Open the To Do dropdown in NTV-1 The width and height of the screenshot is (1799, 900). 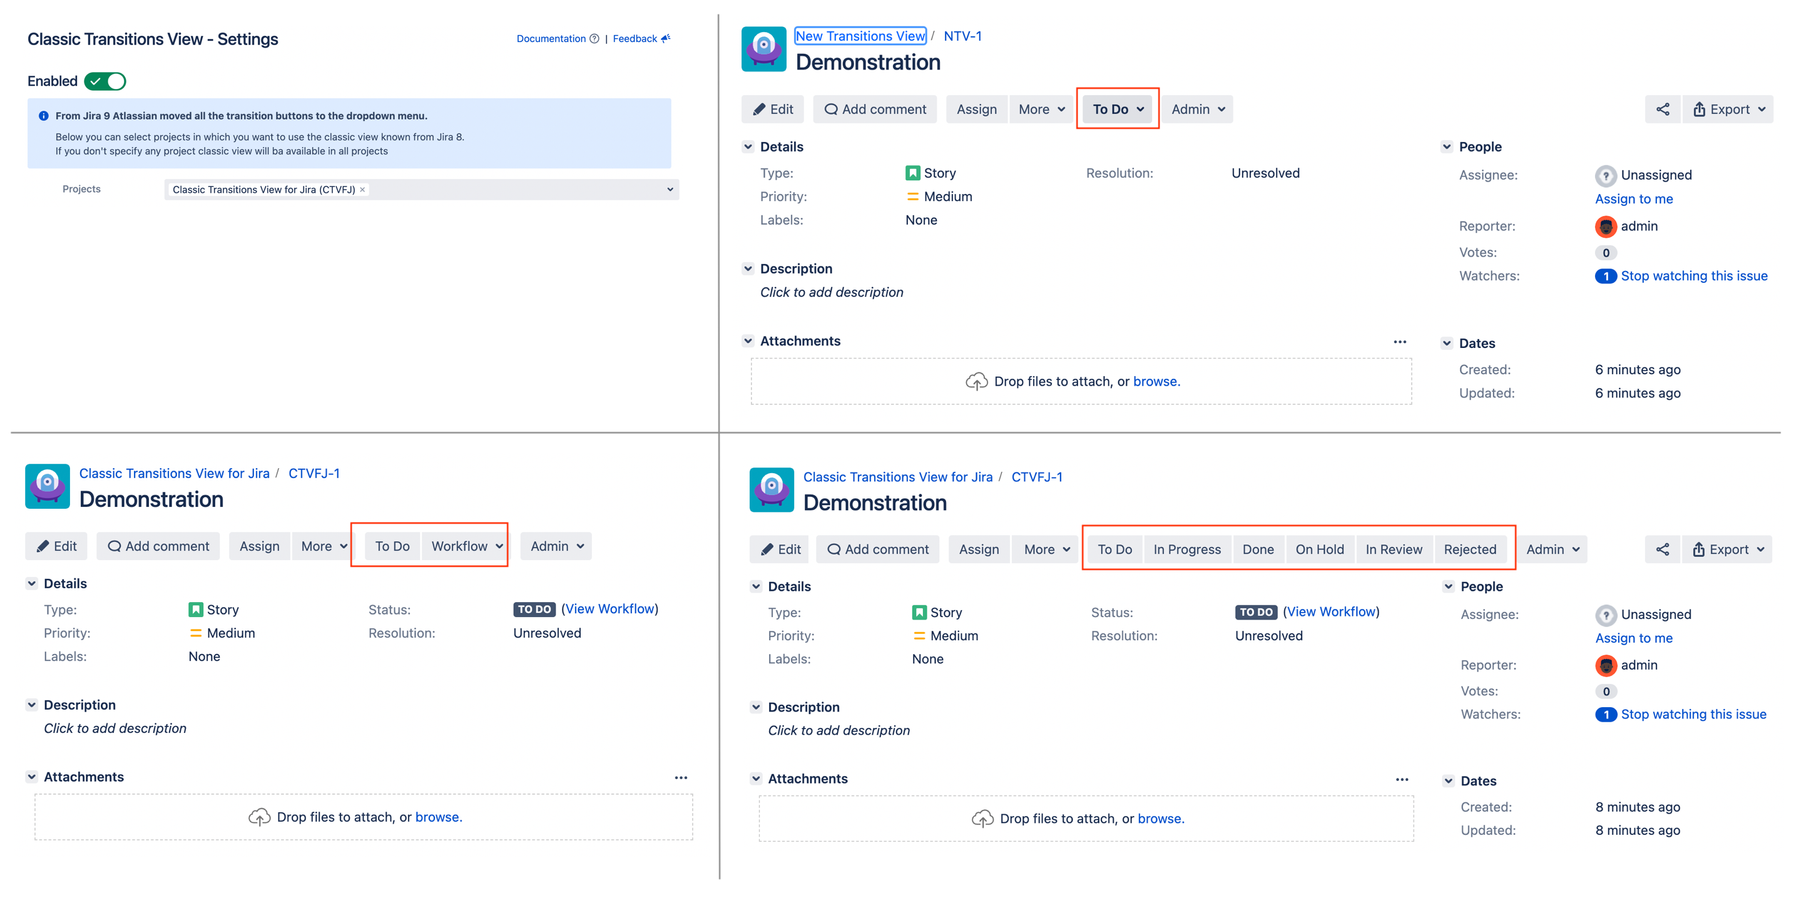pos(1118,109)
